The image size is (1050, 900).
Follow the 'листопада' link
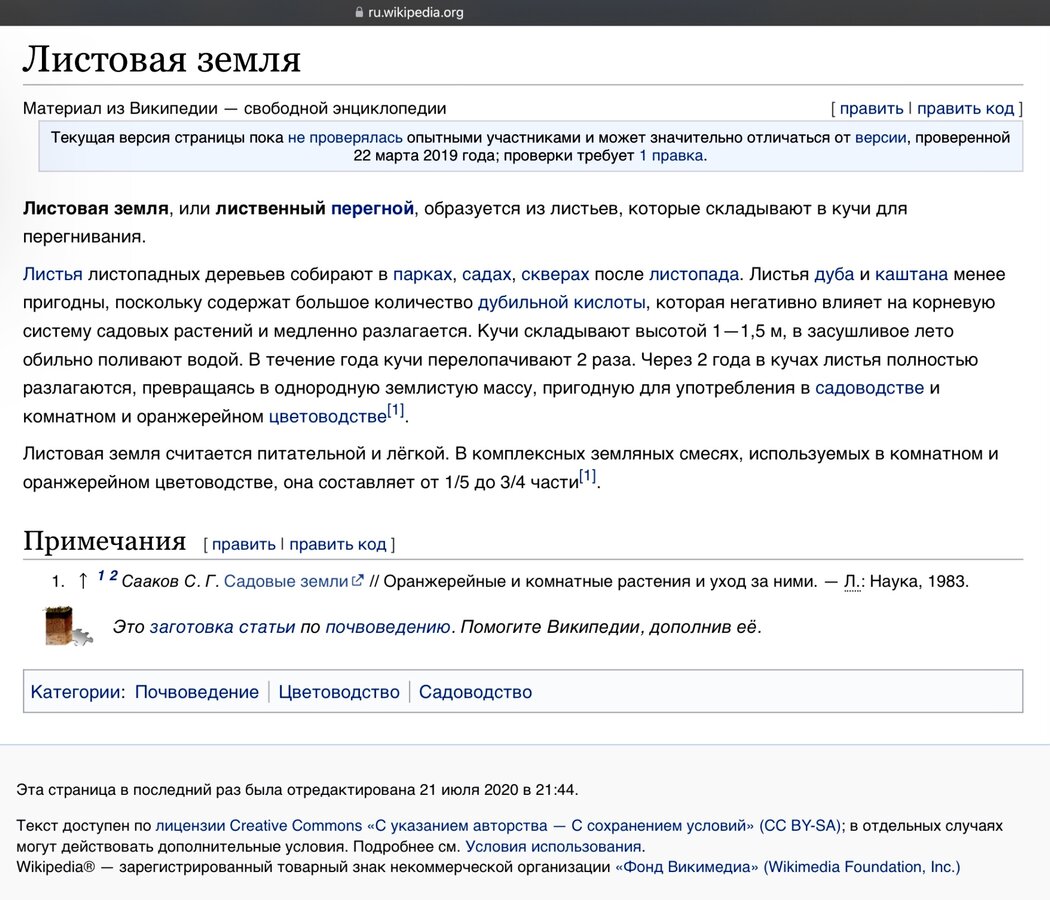[x=694, y=274]
